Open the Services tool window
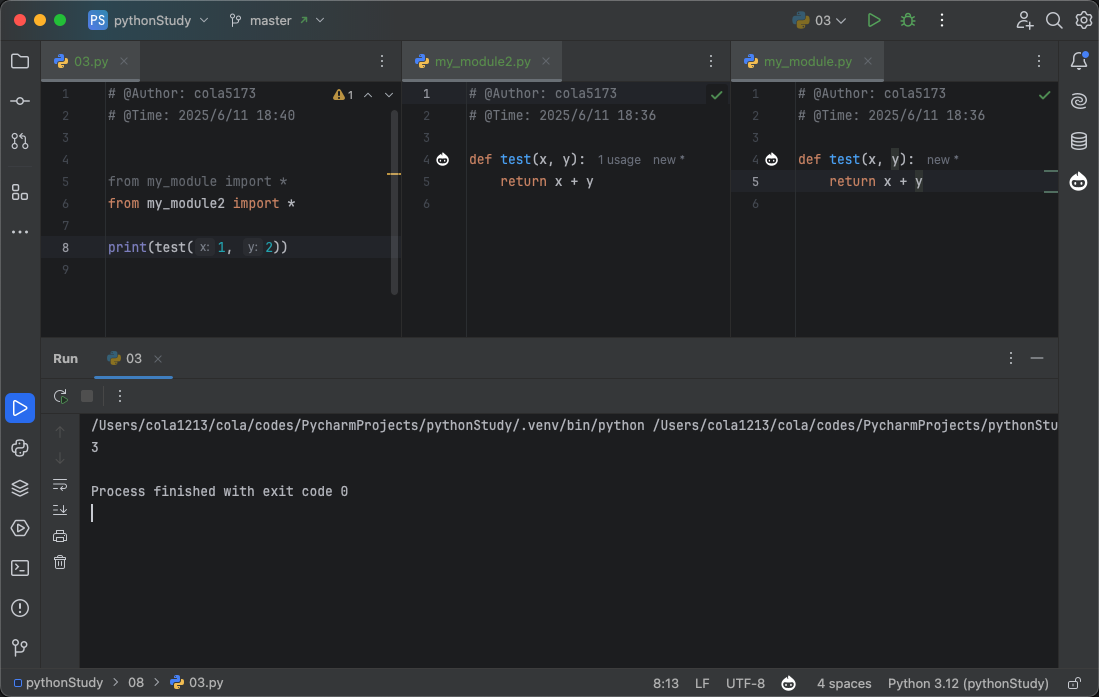1099x697 pixels. point(20,527)
